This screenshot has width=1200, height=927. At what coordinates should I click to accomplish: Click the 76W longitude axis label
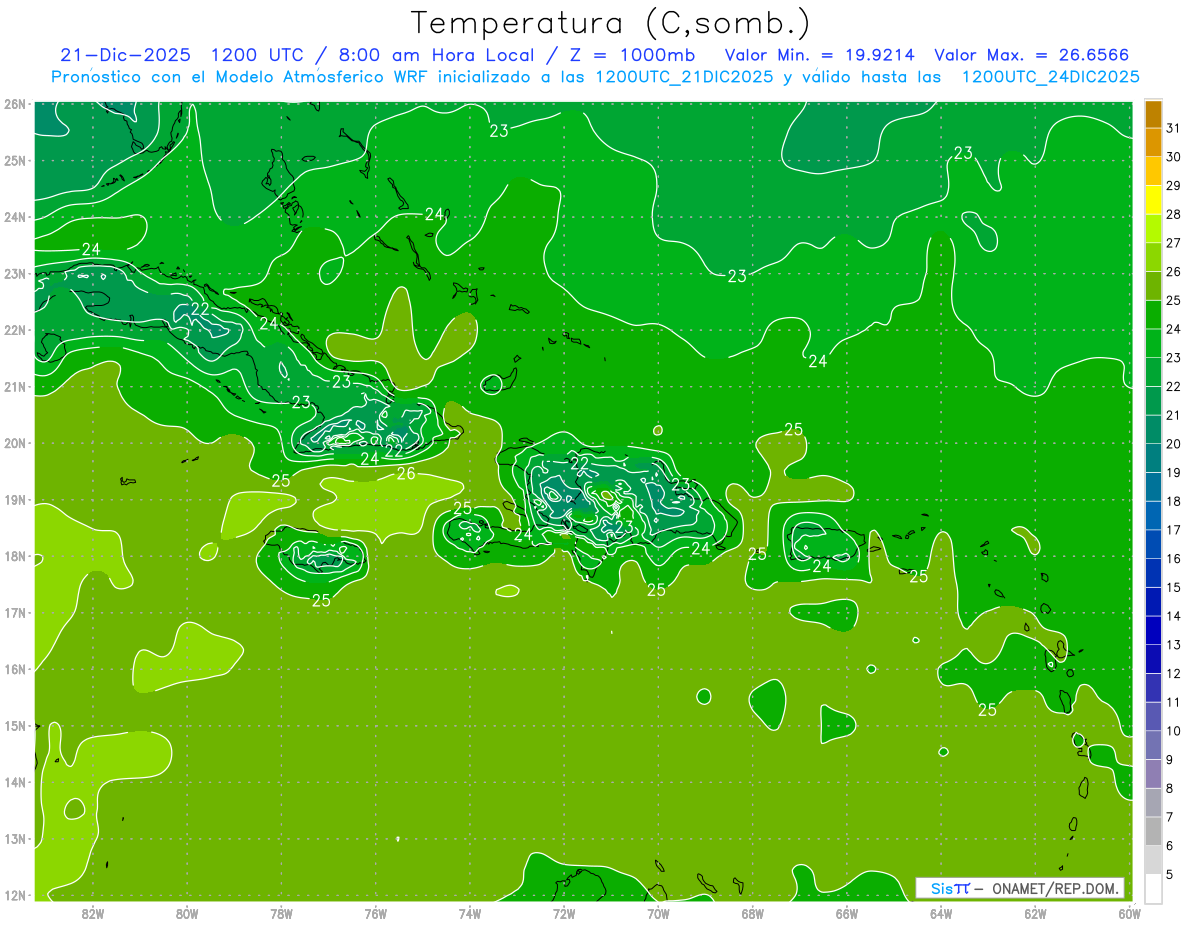pos(376,913)
